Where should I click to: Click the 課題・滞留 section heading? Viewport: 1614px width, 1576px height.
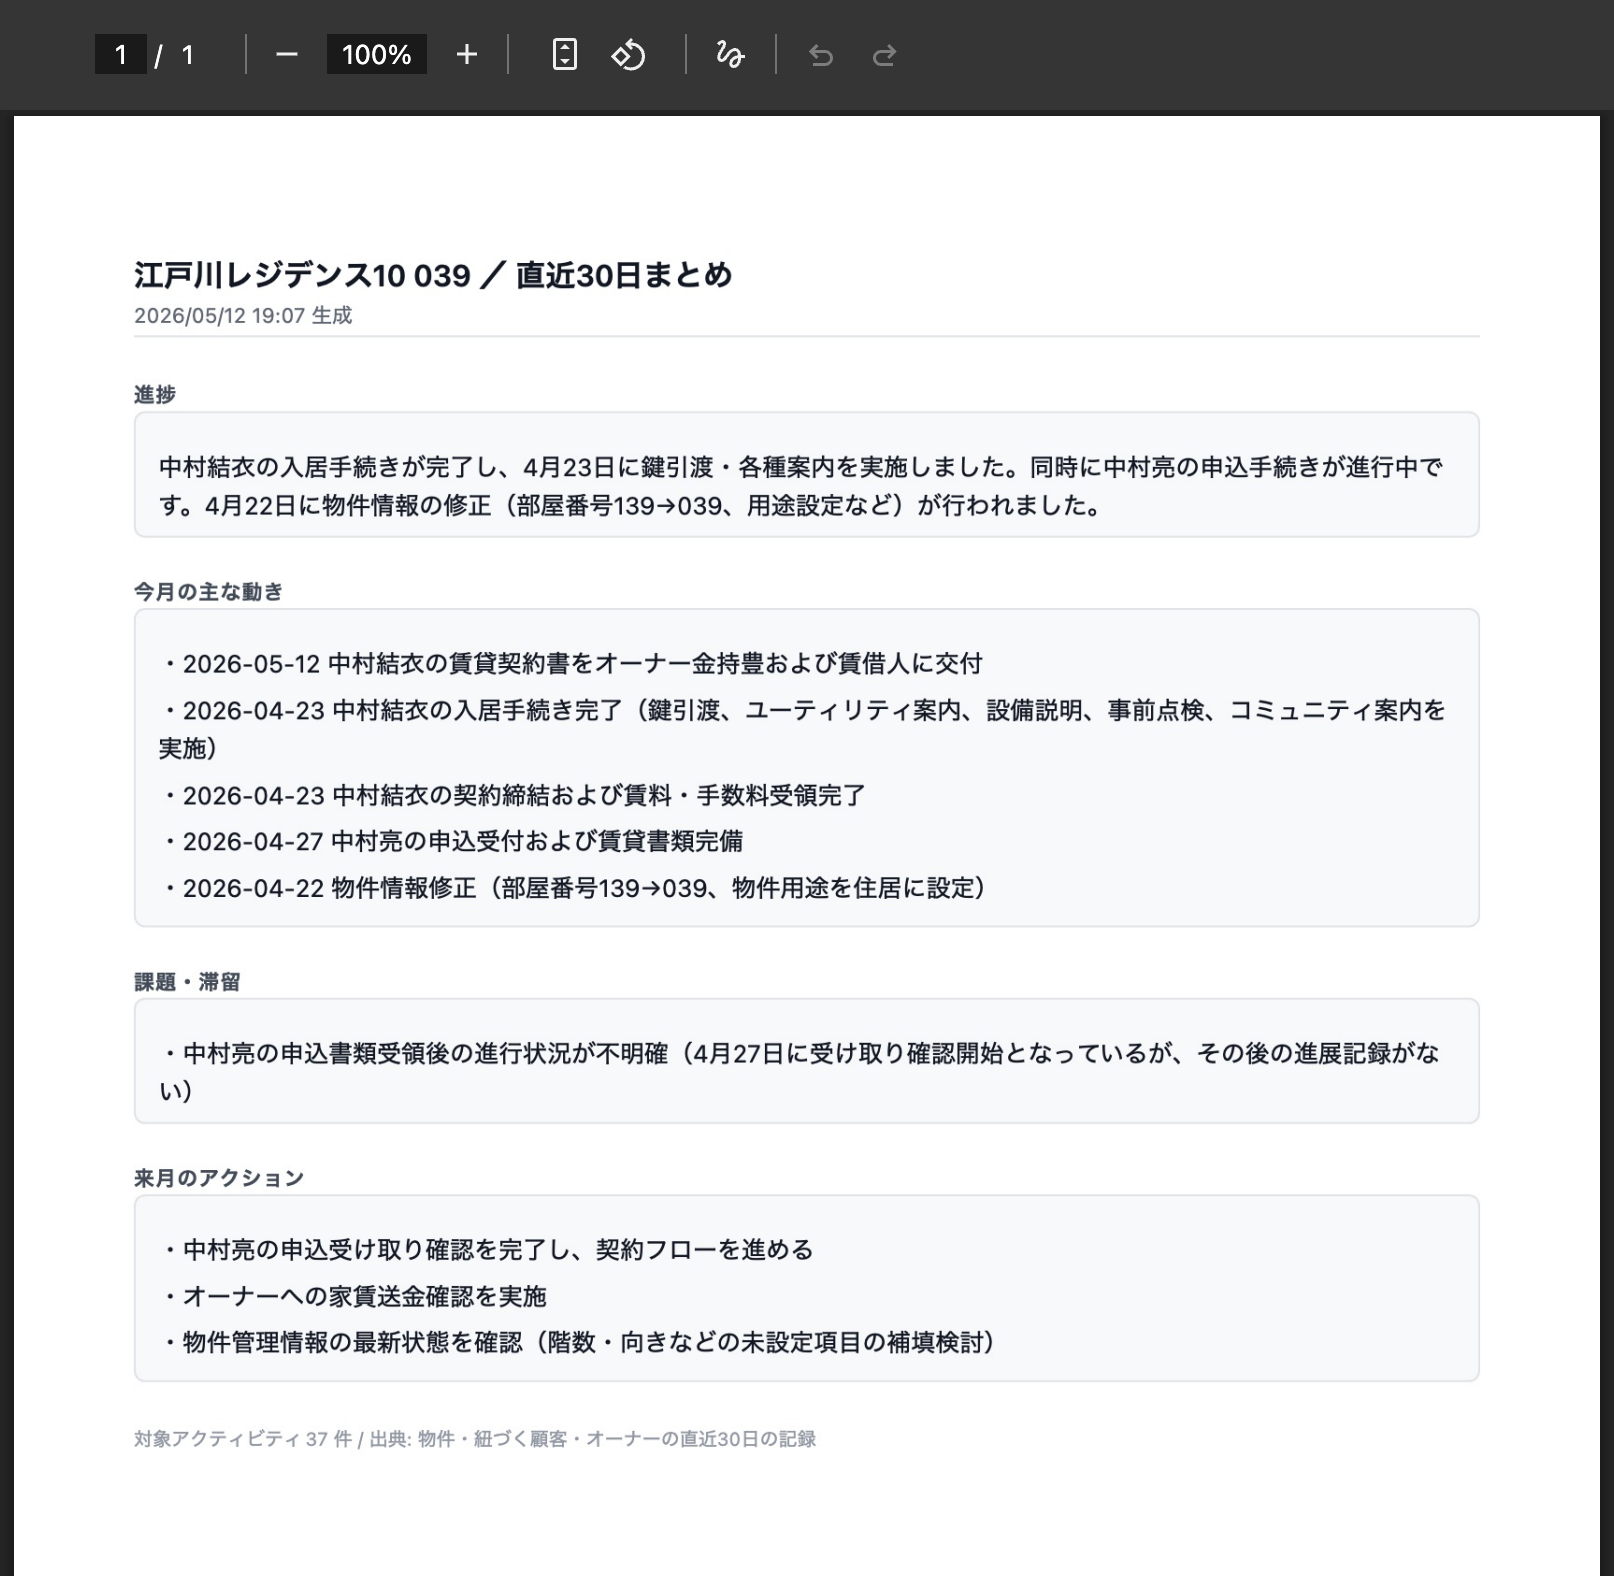[x=188, y=982]
